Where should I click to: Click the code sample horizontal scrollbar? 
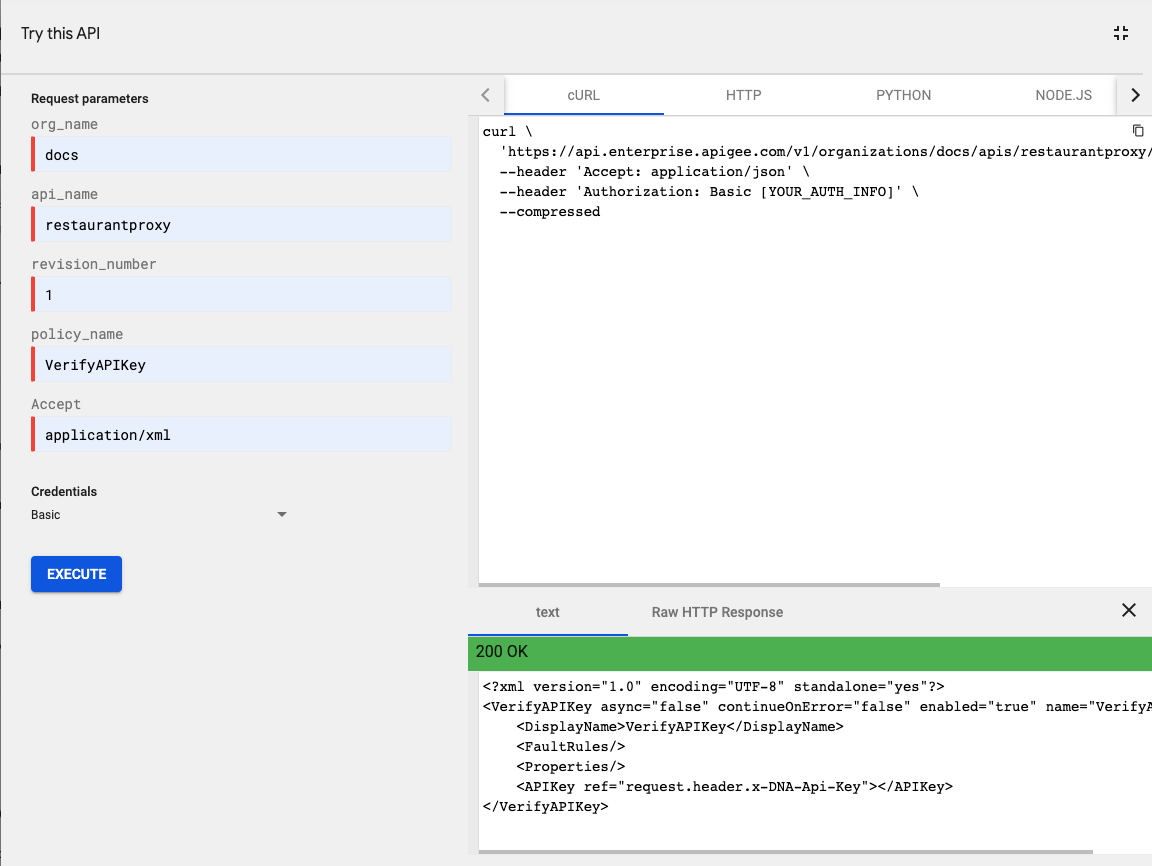(710, 585)
